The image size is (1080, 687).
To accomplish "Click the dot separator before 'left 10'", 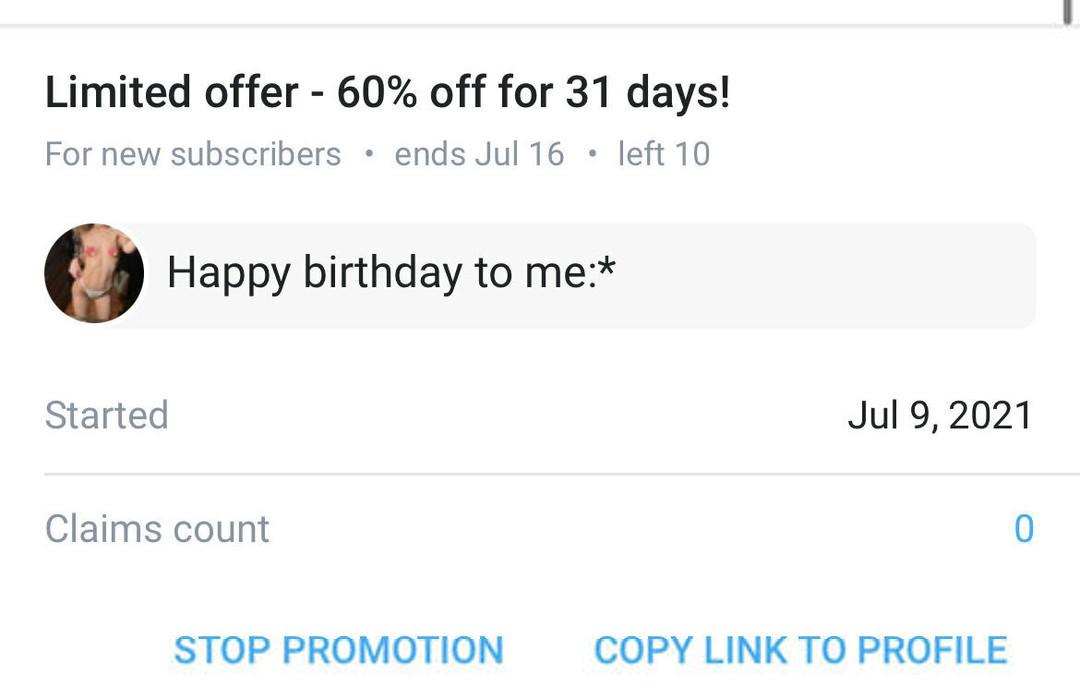I will 592,155.
